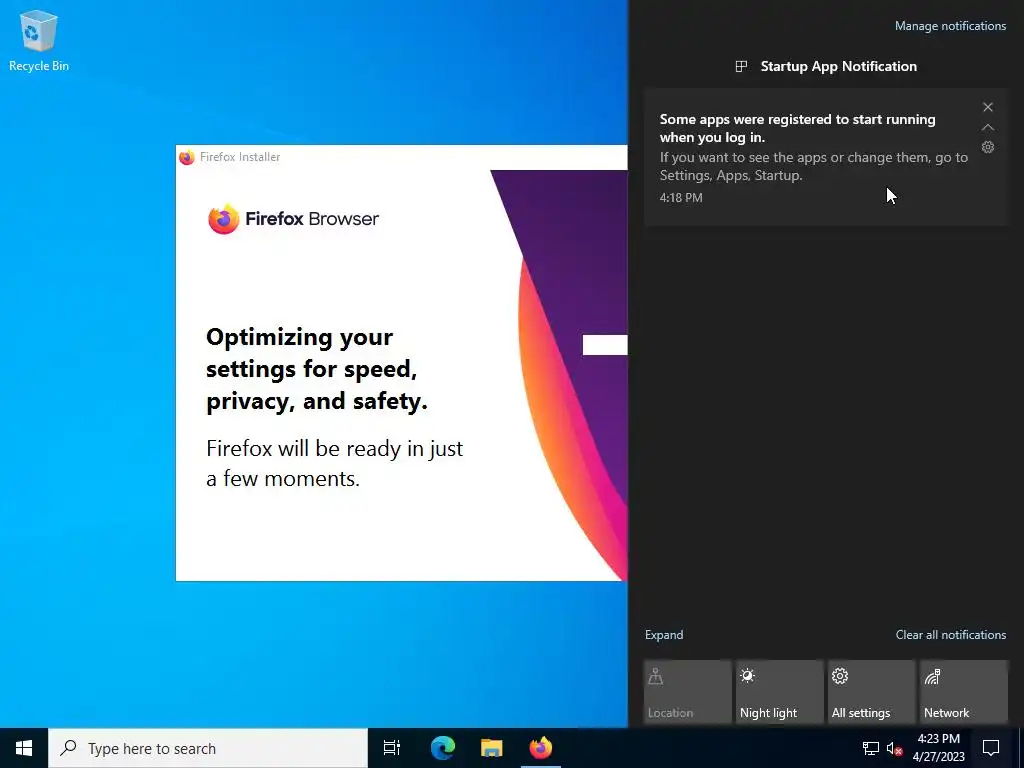Click the Windows Start button
Image resolution: width=1024 pixels, height=768 pixels.
(24, 748)
